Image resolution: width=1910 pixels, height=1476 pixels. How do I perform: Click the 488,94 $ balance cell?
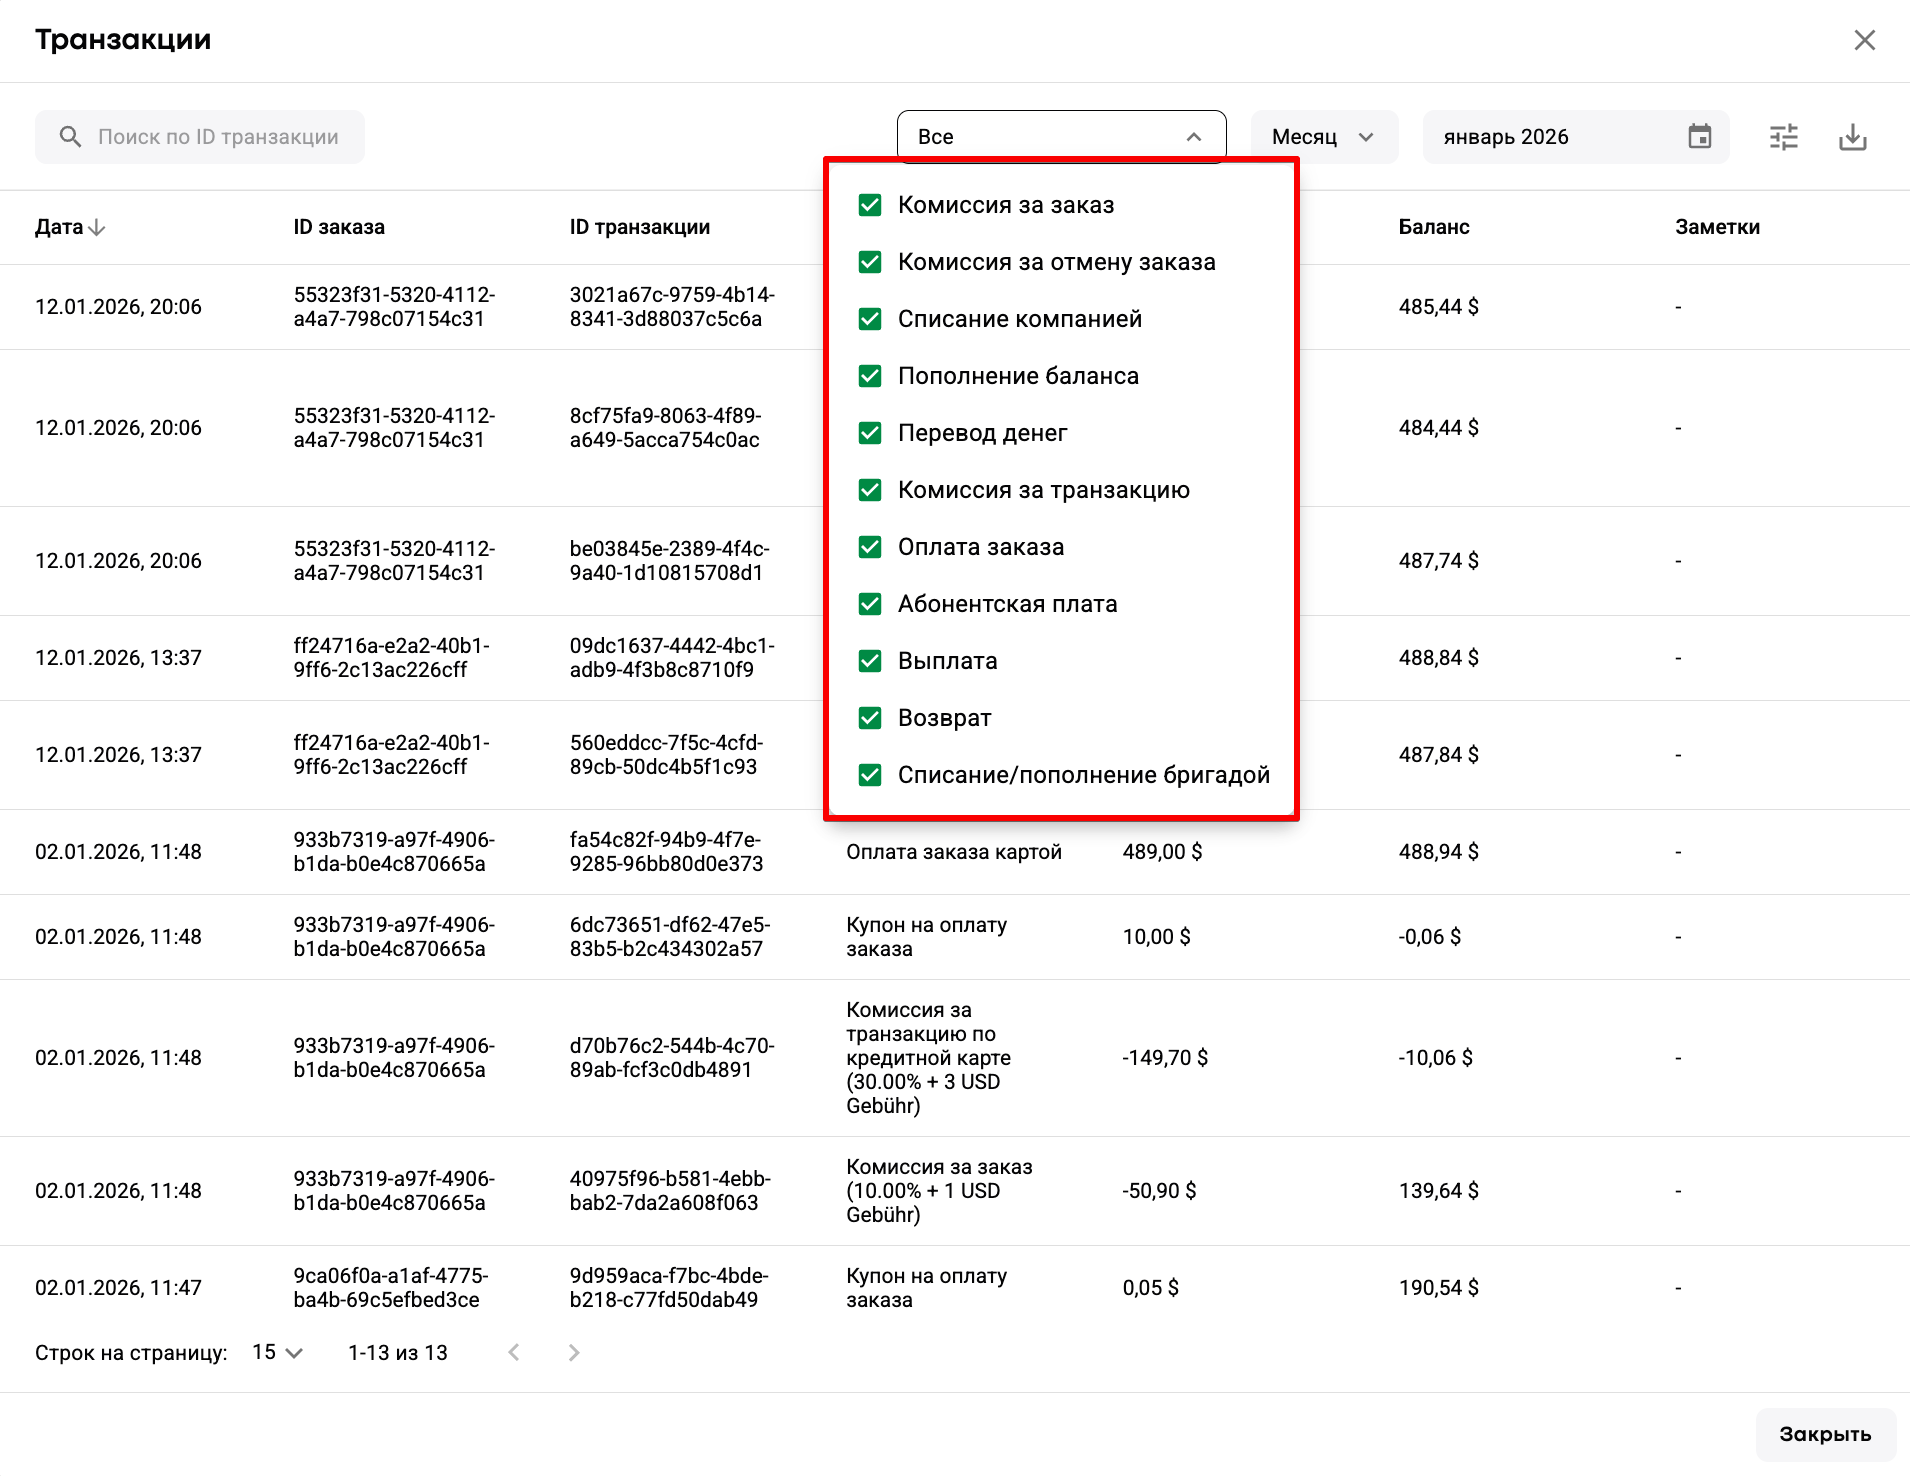point(1438,852)
